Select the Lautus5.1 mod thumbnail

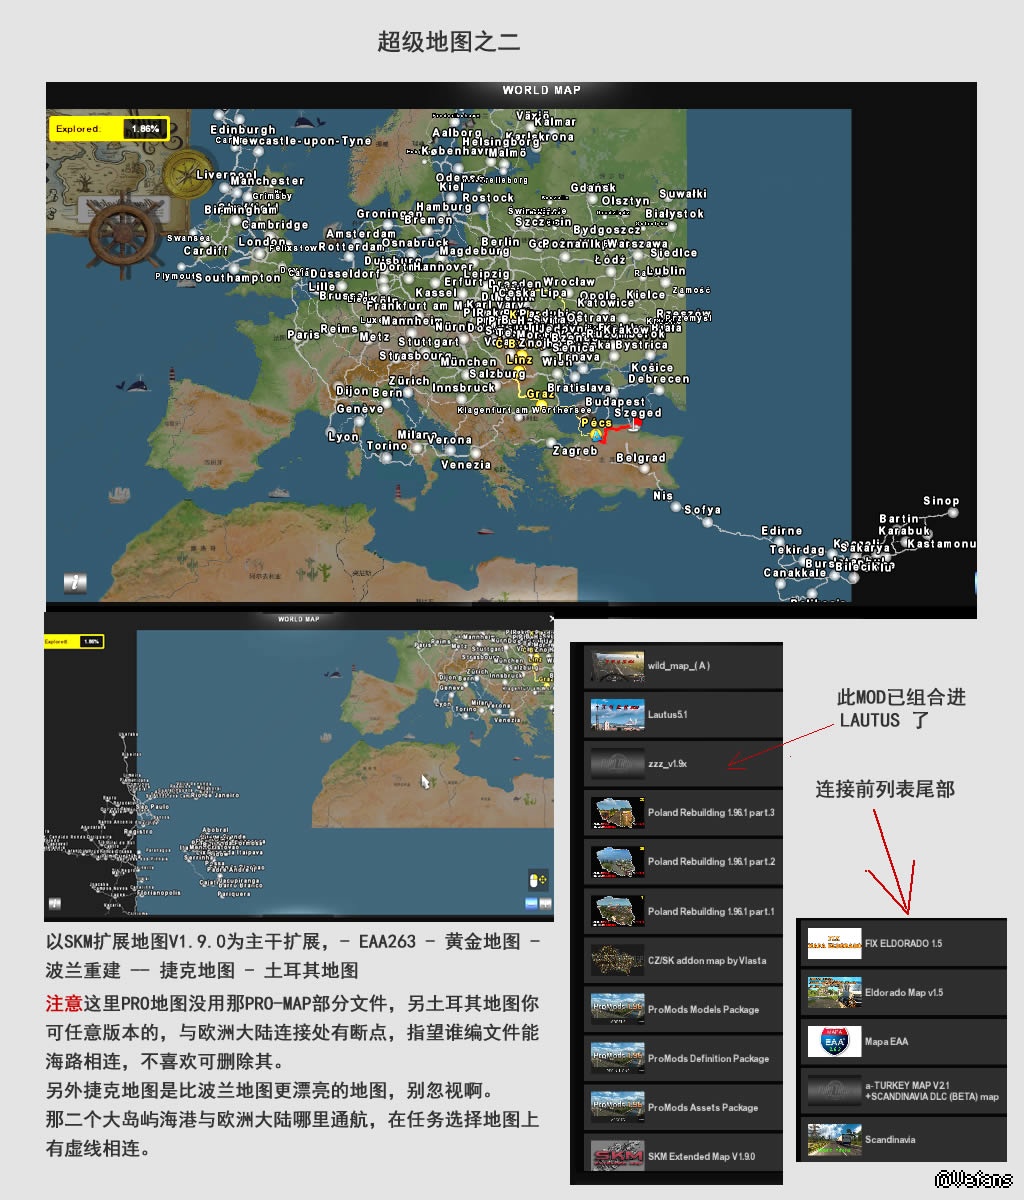tap(617, 715)
